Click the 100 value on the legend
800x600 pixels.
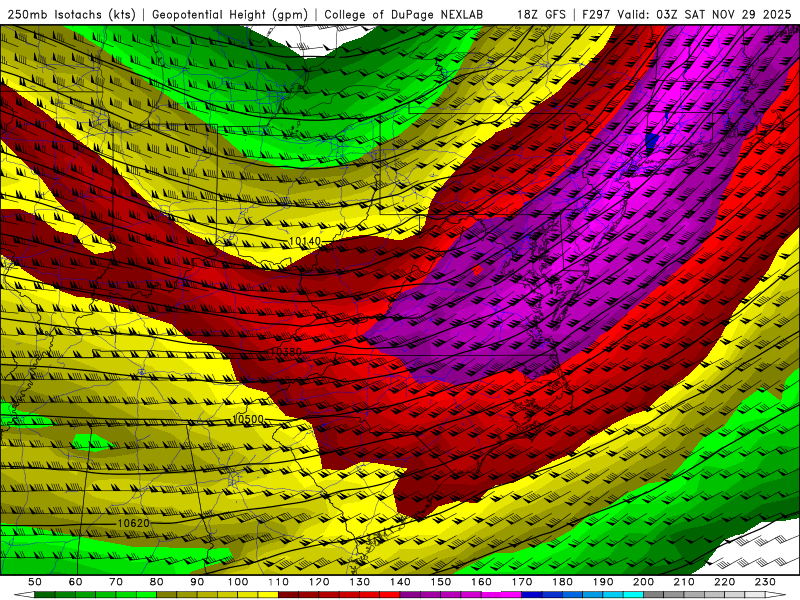(x=238, y=582)
